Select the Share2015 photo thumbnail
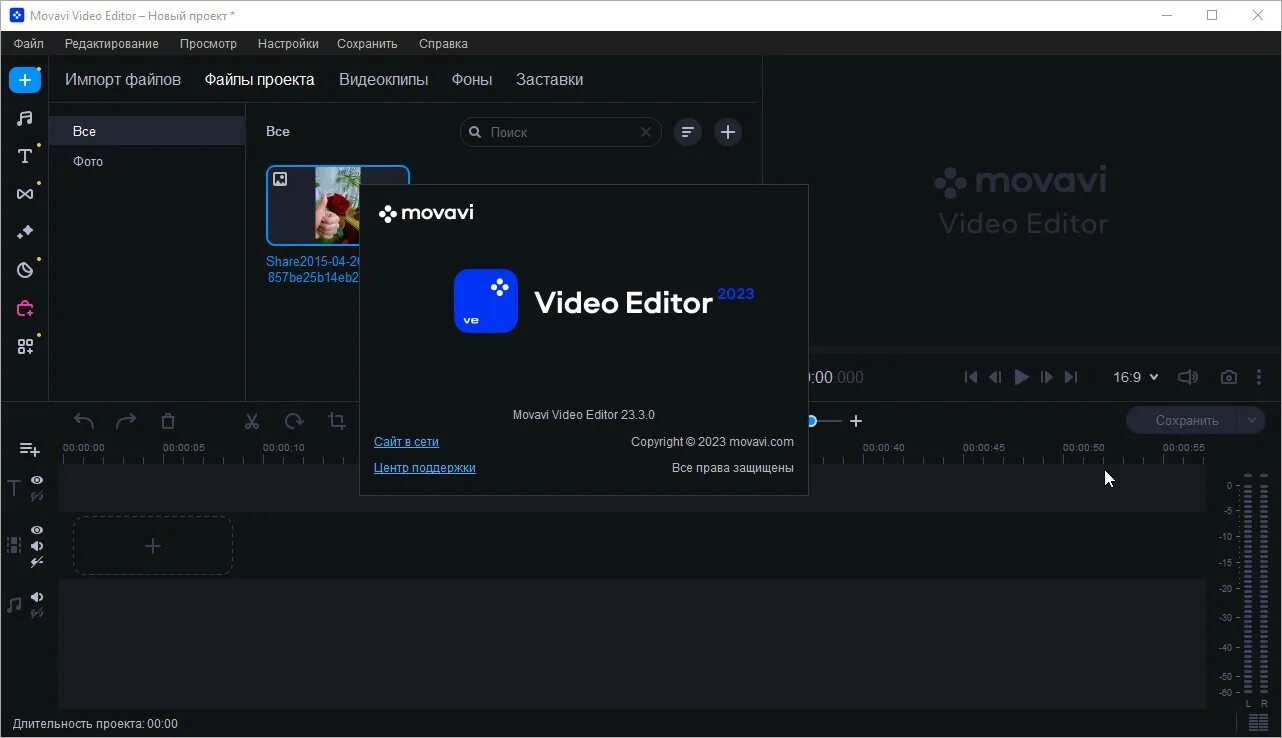The height and width of the screenshot is (738, 1282). (x=338, y=205)
